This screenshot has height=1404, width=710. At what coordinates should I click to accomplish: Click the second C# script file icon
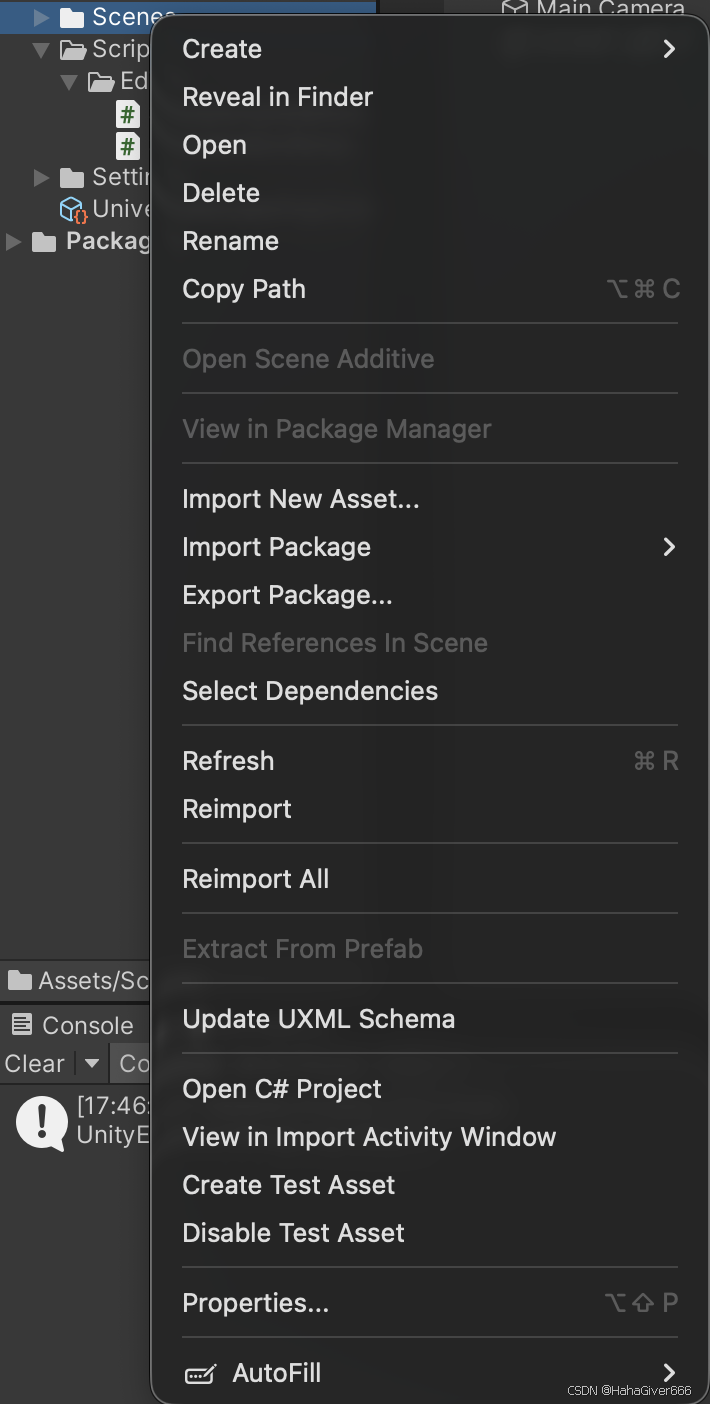pyautogui.click(x=128, y=147)
